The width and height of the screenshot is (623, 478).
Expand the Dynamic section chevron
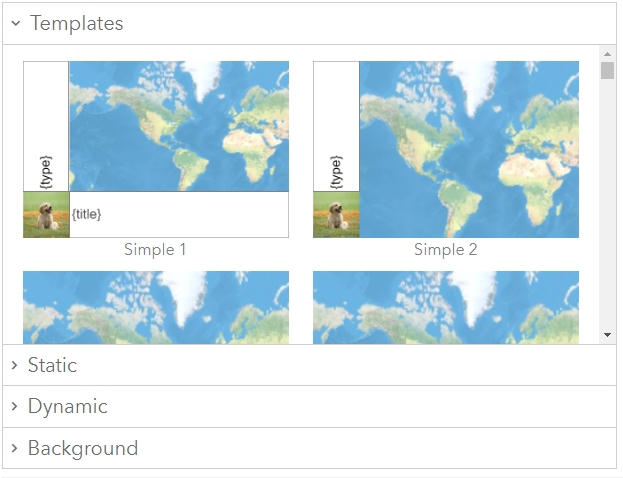click(x=14, y=407)
